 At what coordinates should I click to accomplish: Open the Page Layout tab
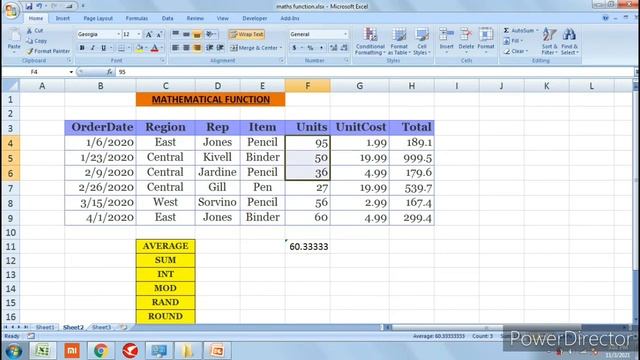(x=98, y=18)
